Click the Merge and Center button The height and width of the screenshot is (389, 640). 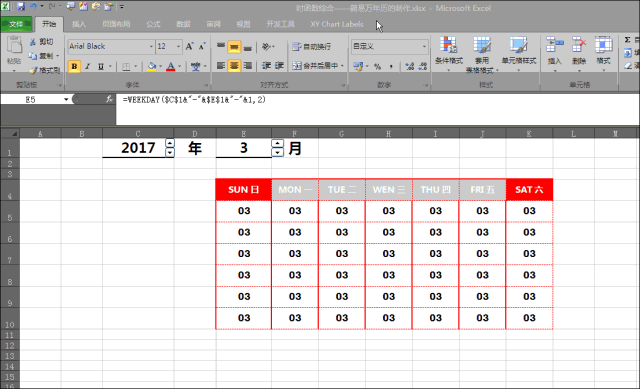[x=315, y=65]
